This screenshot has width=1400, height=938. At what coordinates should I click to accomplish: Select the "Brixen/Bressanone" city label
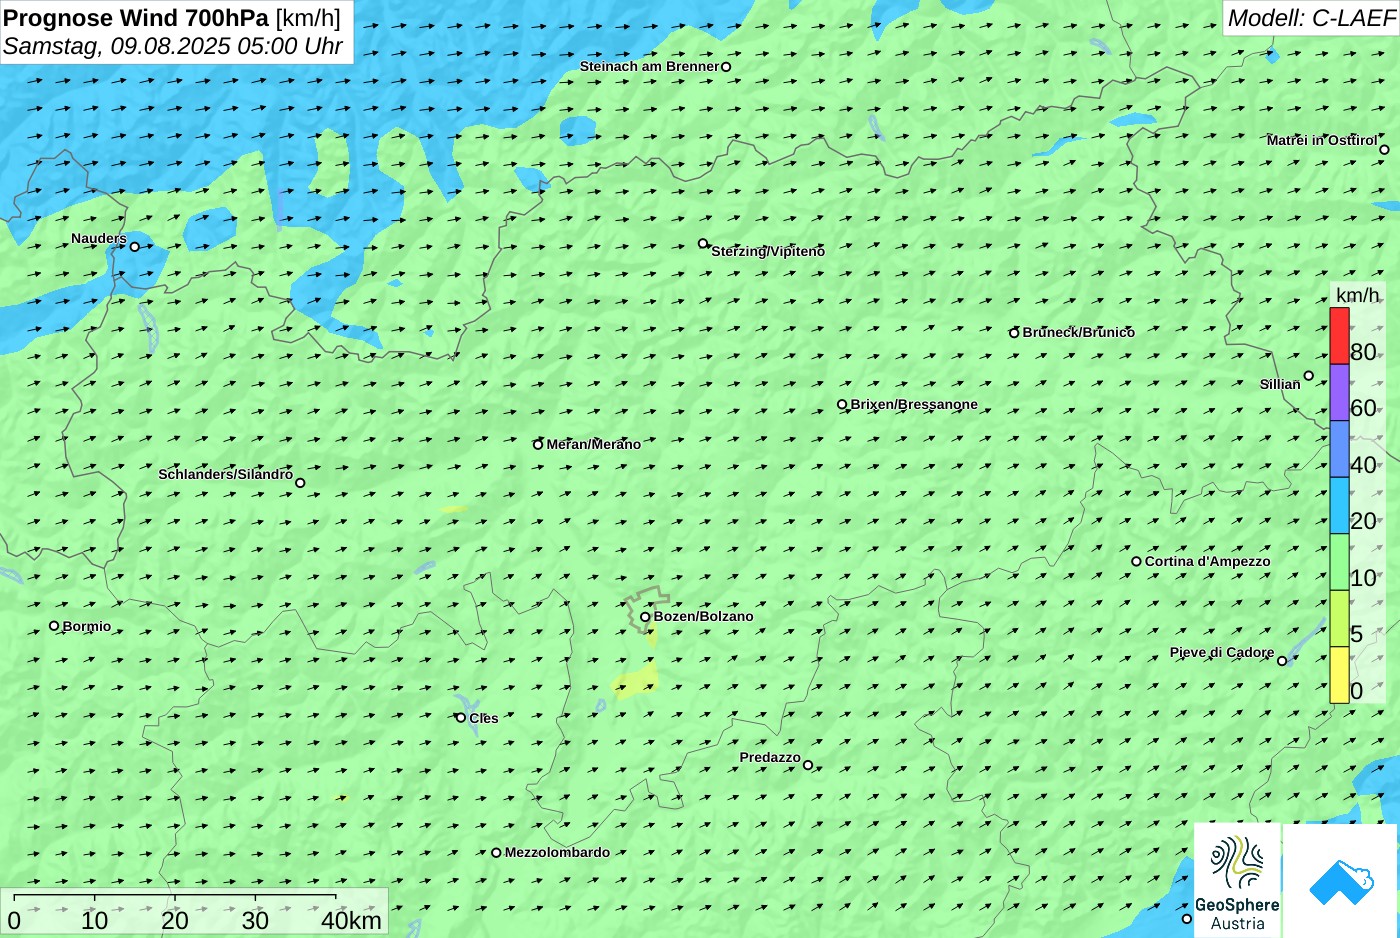click(x=914, y=405)
